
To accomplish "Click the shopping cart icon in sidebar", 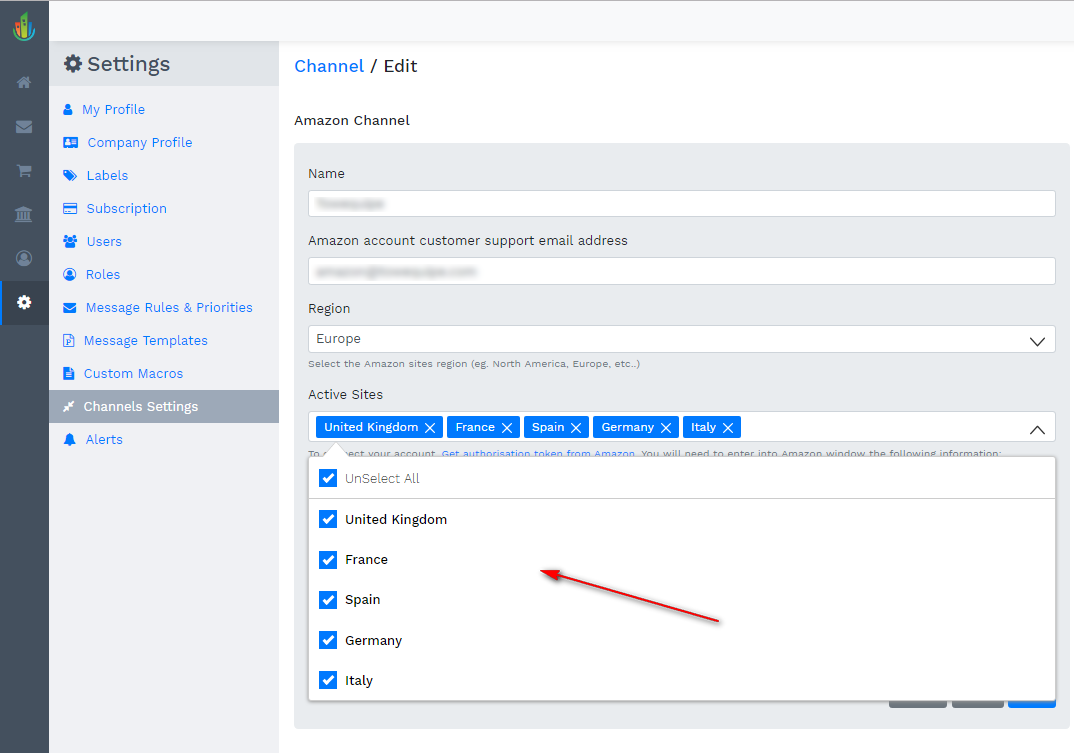I will [x=24, y=171].
